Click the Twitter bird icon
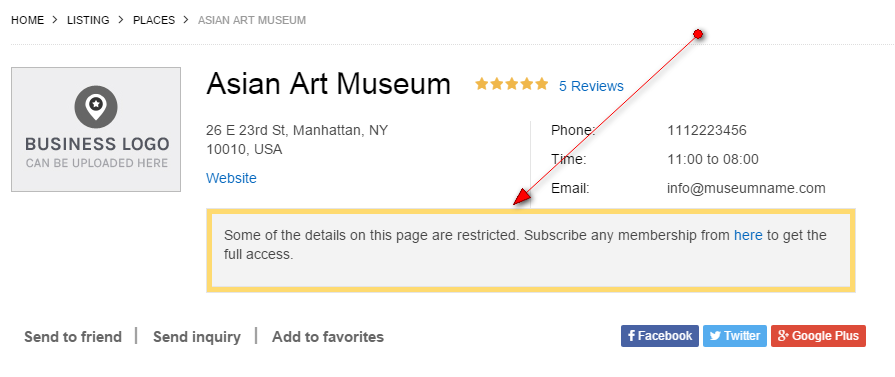 pos(715,336)
